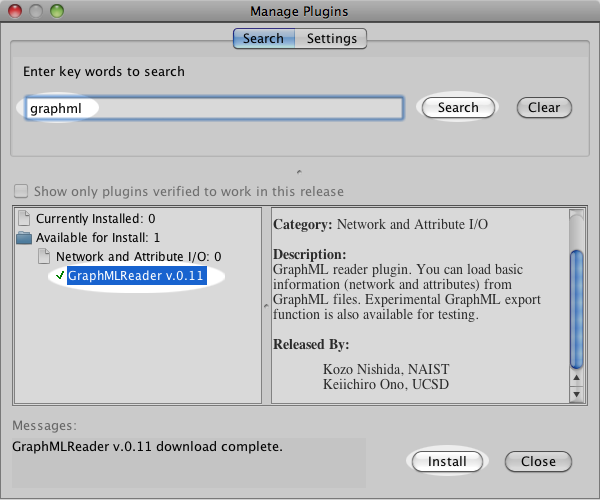Install the selected plugin
The height and width of the screenshot is (500, 600).
[447, 461]
